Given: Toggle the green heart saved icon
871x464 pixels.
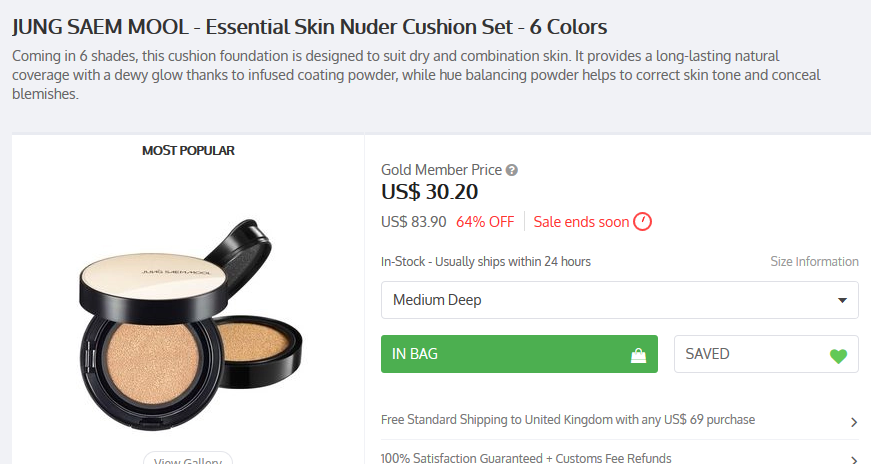Looking at the screenshot, I should [x=838, y=355].
